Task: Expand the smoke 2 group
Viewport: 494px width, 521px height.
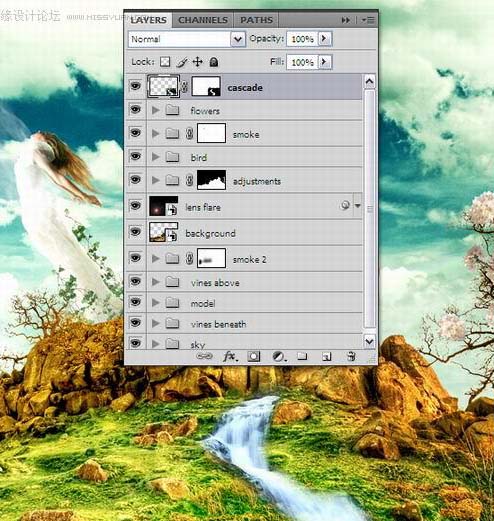Action: (x=155, y=258)
